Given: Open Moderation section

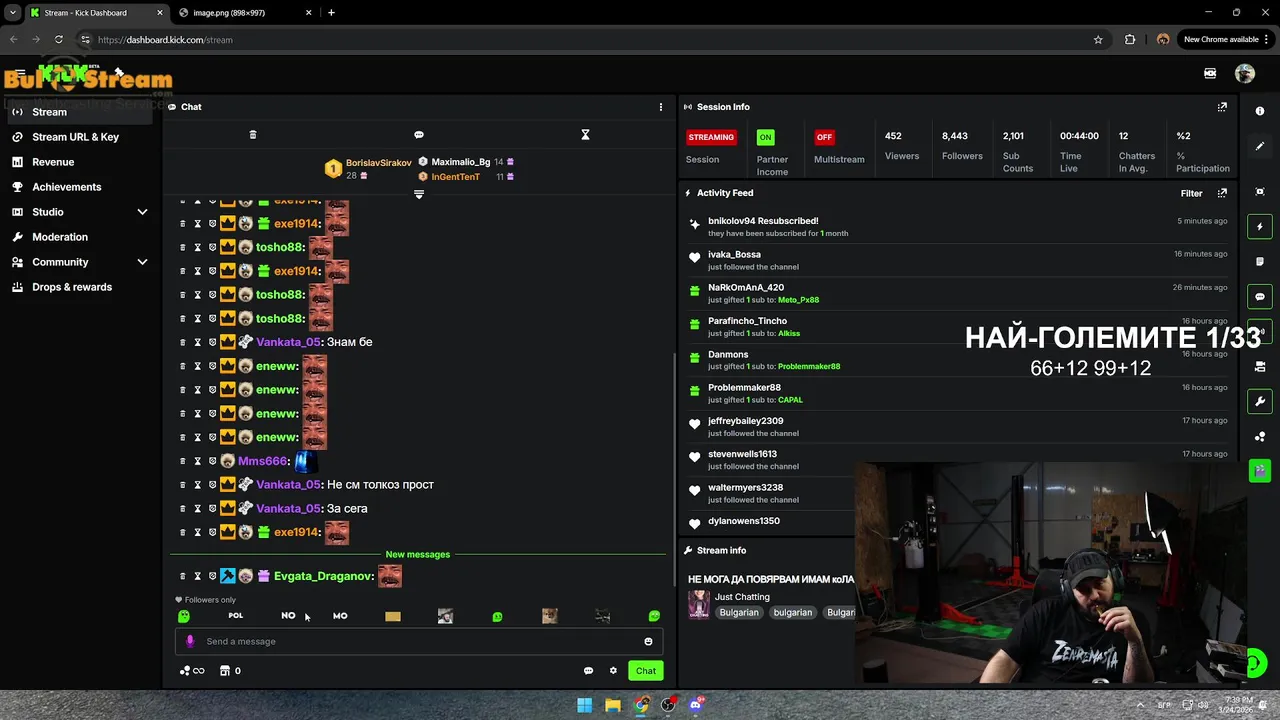Looking at the screenshot, I should click(x=78, y=237).
